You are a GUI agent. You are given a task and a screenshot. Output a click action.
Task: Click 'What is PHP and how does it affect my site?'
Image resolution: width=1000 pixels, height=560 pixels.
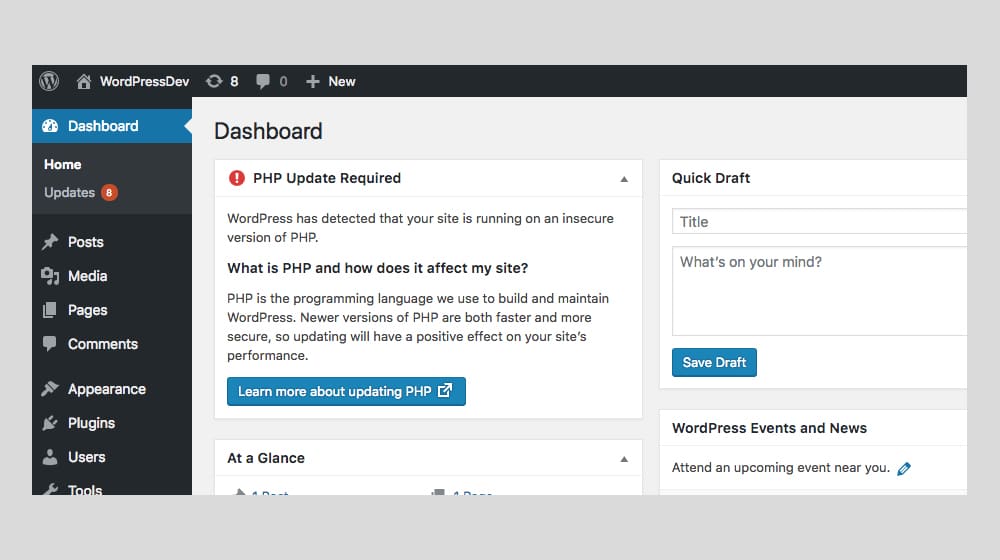(378, 268)
